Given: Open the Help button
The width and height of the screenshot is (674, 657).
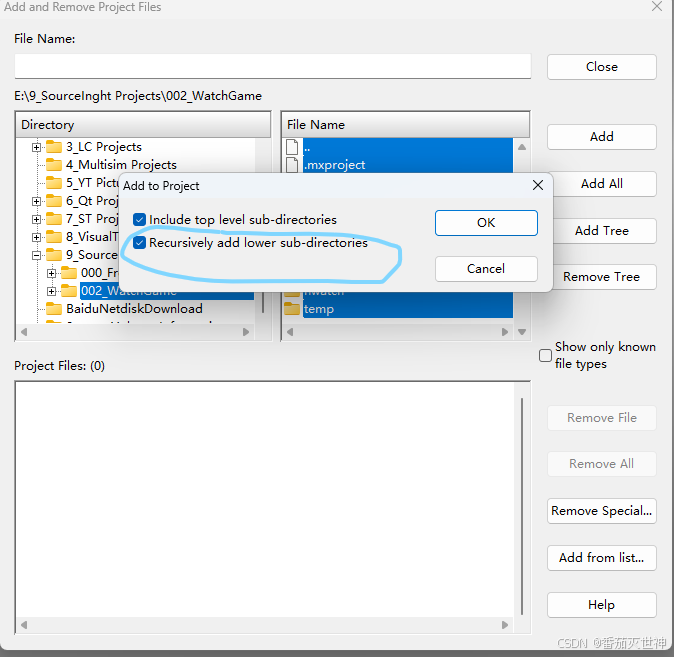Looking at the screenshot, I should [x=601, y=605].
